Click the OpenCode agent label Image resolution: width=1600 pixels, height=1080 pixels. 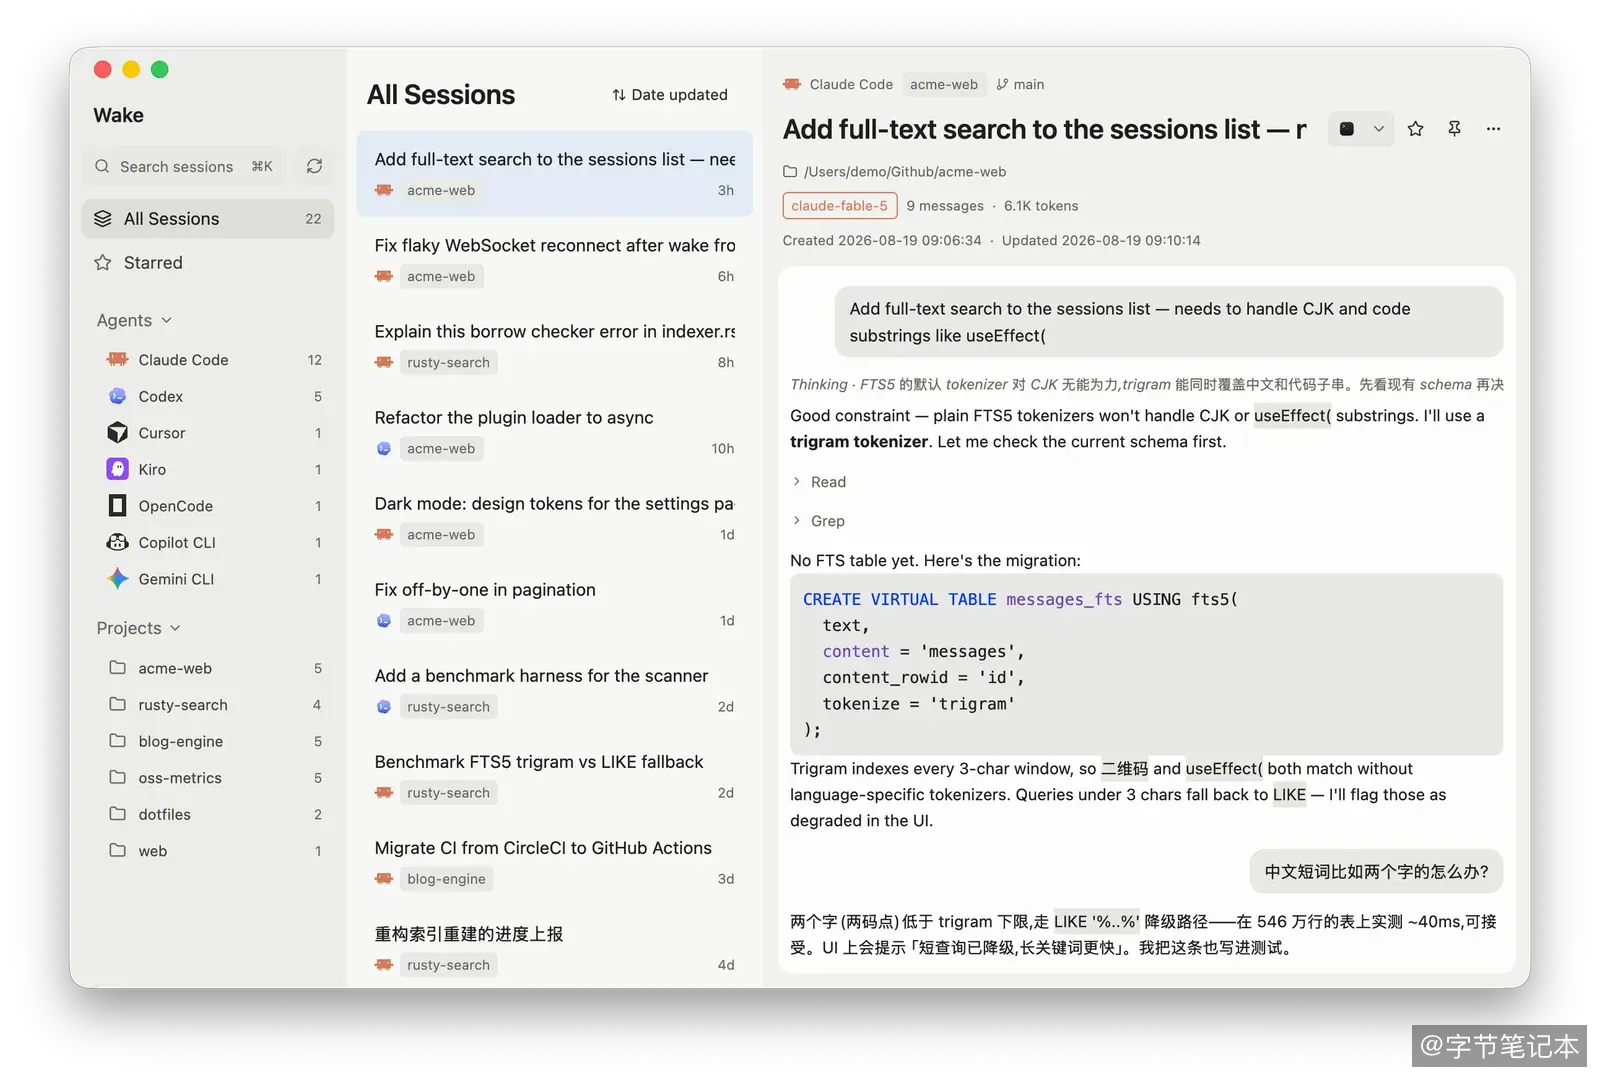(x=176, y=506)
